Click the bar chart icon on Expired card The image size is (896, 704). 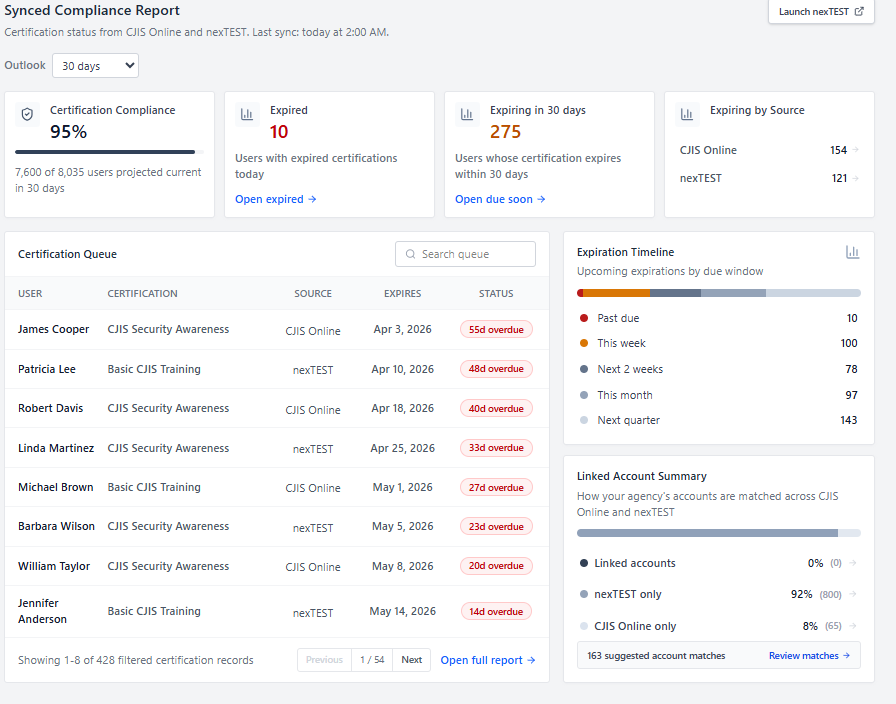pyautogui.click(x=247, y=114)
